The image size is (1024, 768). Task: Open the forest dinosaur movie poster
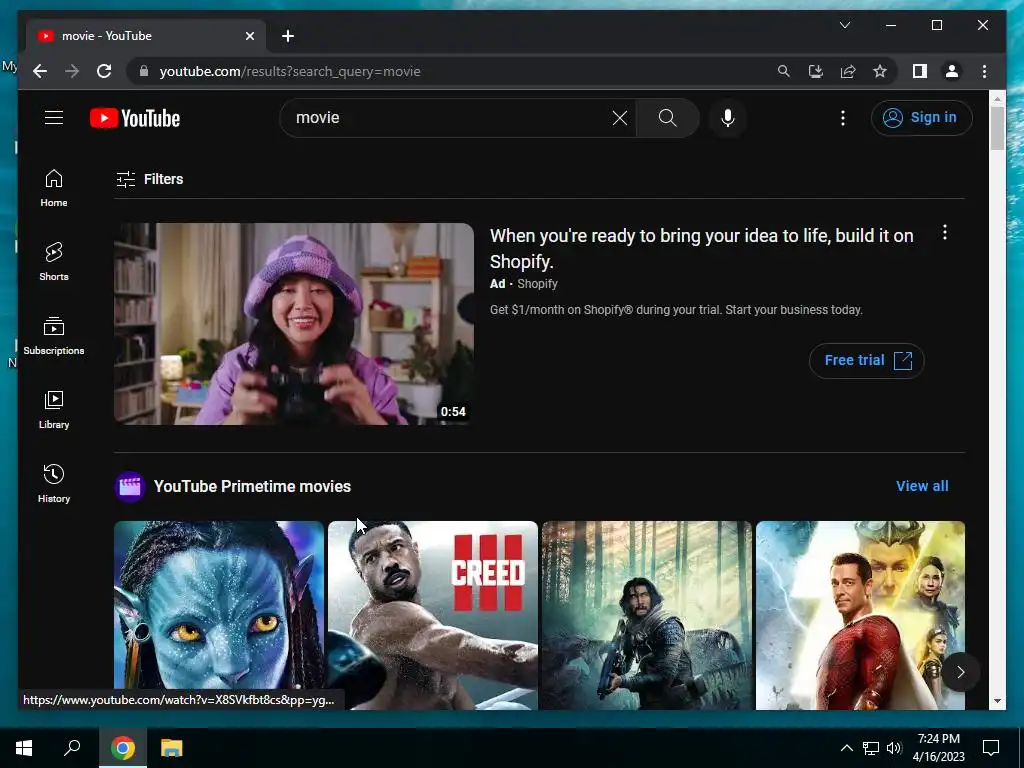point(647,615)
